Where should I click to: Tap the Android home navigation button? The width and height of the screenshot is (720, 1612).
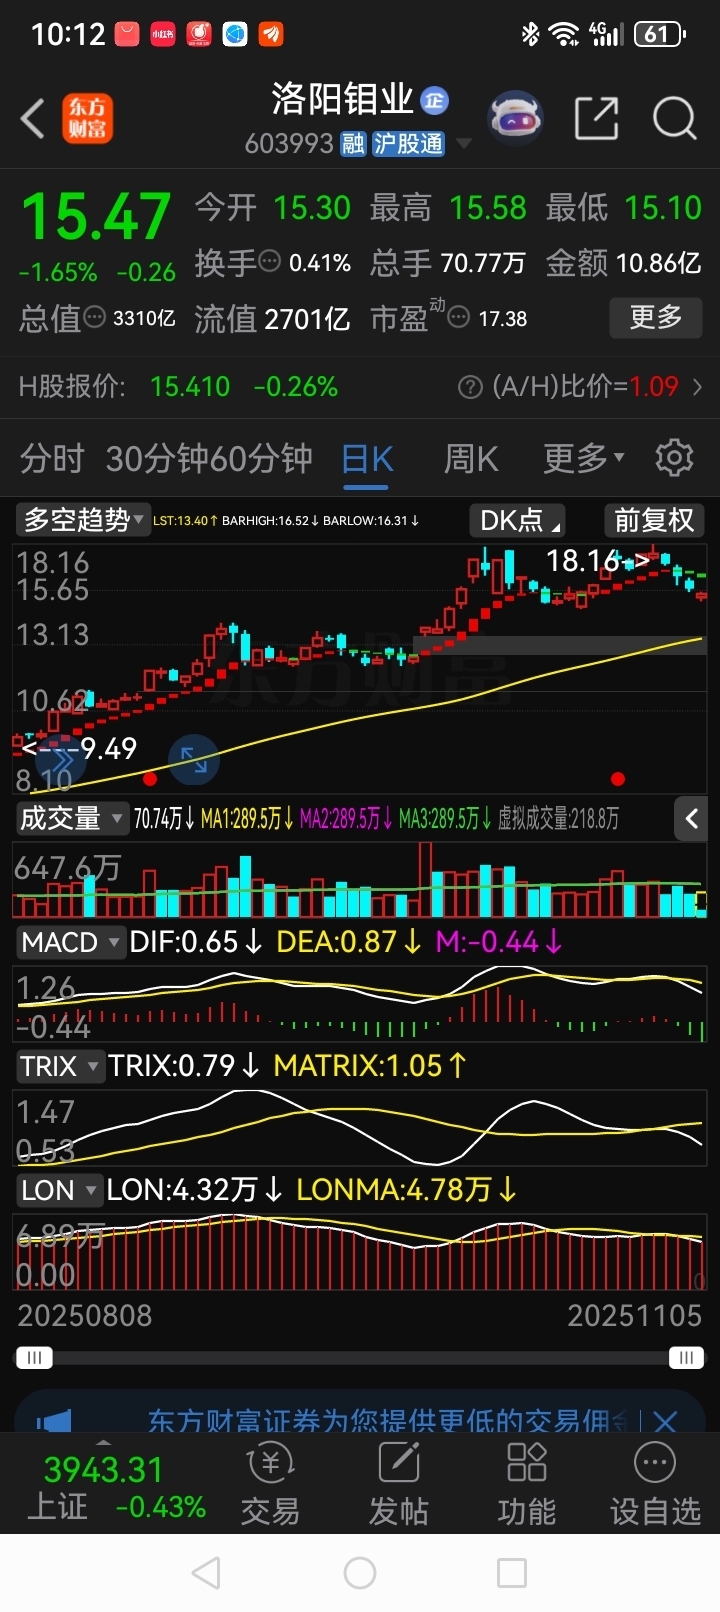[360, 1573]
